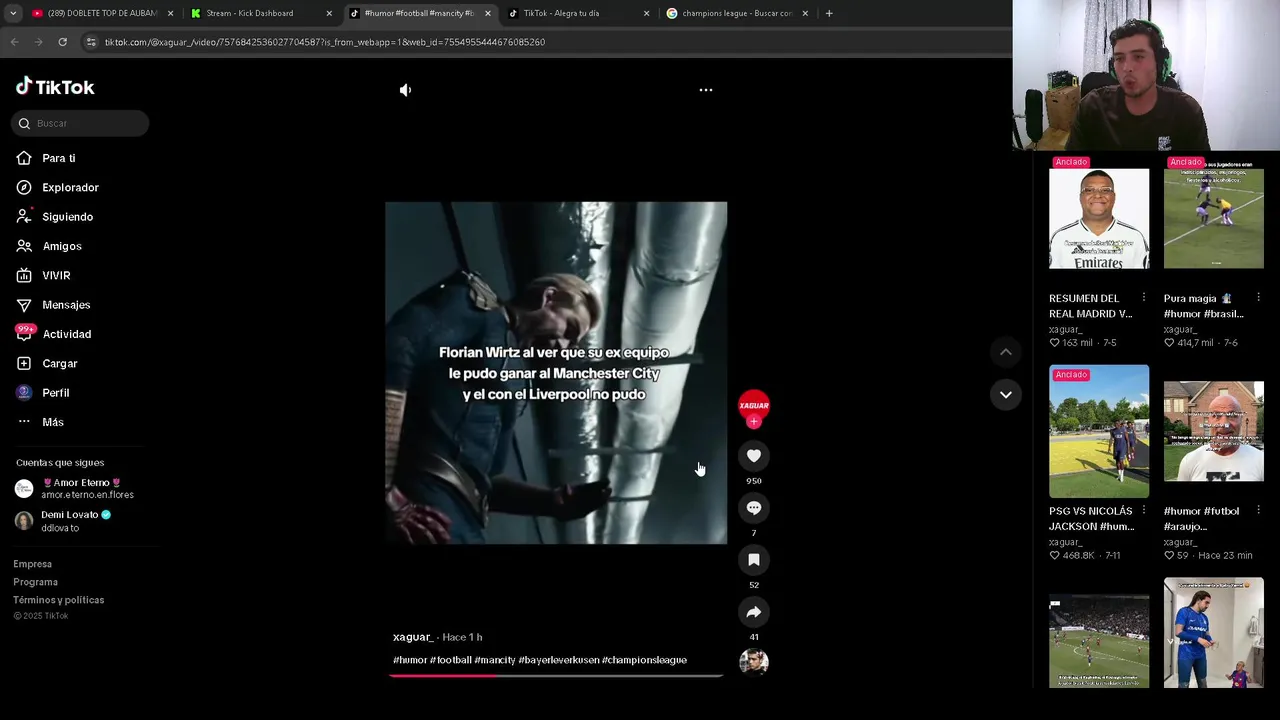
Task: Share the video with the arrow icon
Action: [x=754, y=612]
